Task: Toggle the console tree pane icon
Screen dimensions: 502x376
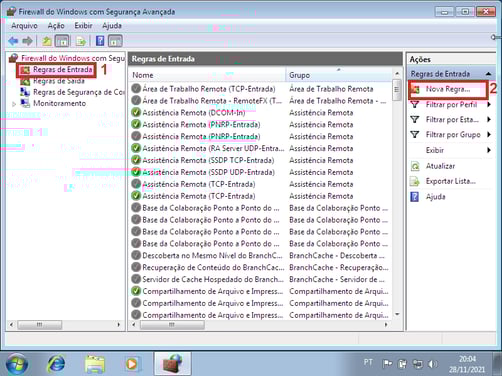Action: pyautogui.click(x=62, y=41)
